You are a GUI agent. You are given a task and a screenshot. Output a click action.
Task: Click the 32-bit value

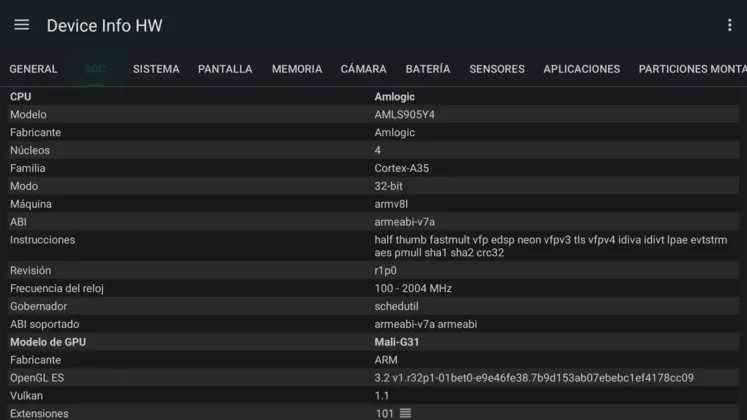(388, 186)
